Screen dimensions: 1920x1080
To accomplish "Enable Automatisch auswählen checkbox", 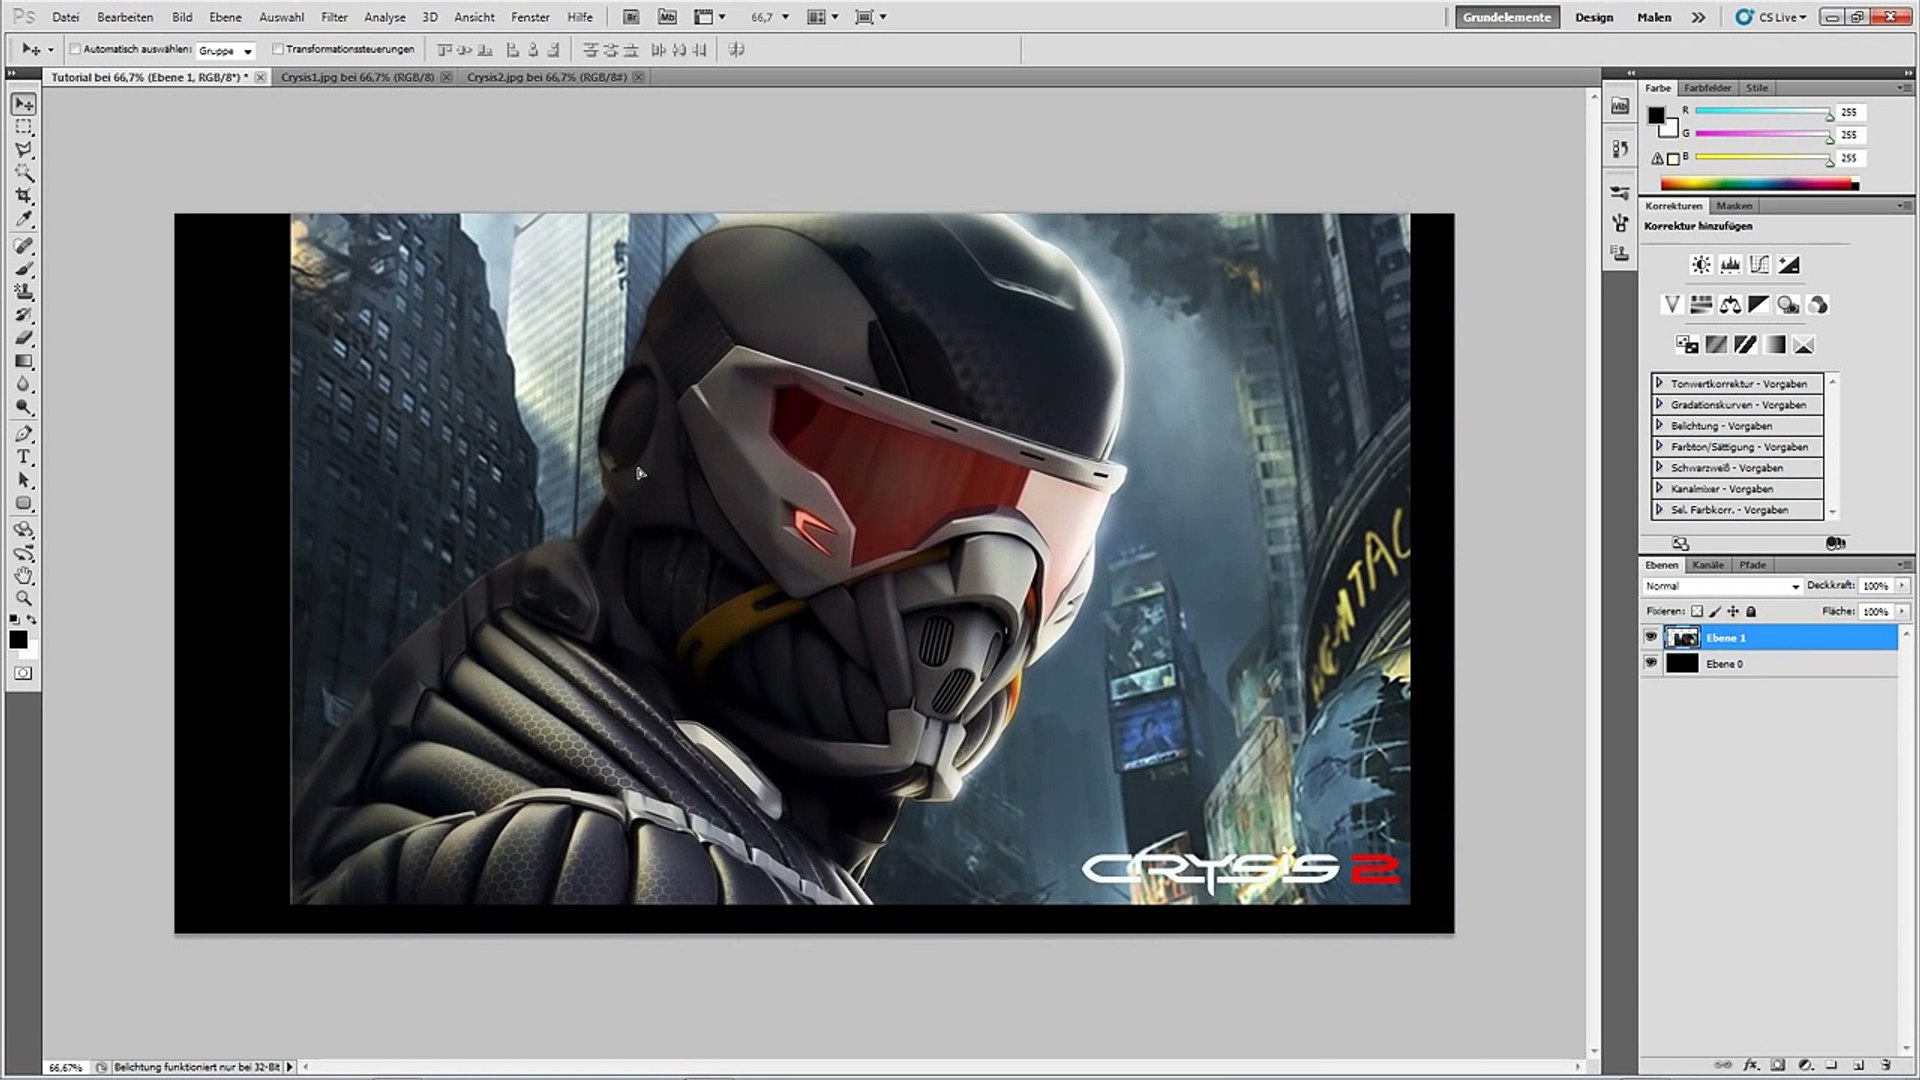I will [x=75, y=49].
